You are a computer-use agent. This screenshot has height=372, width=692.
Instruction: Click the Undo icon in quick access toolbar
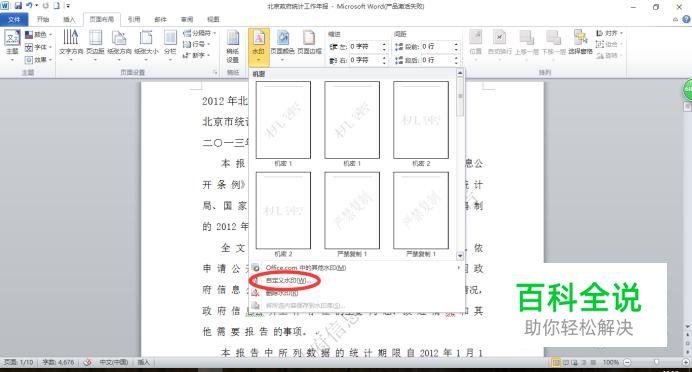point(29,6)
